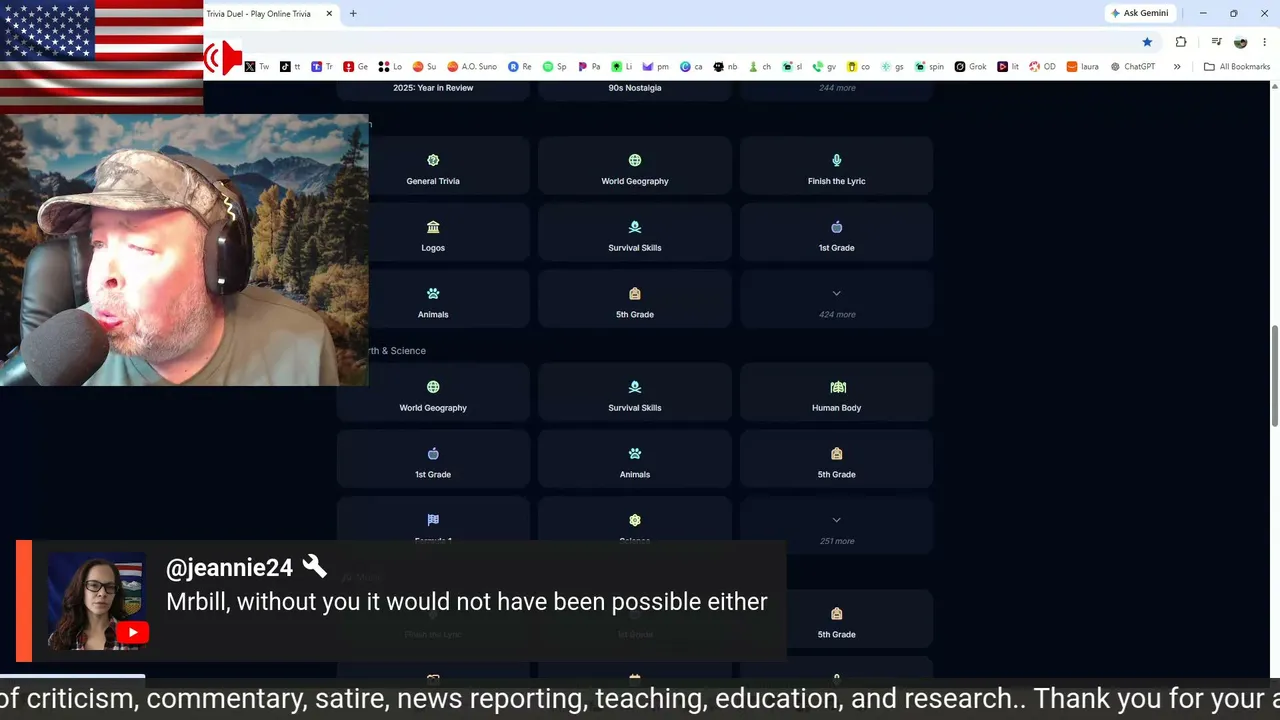Open the Extensions puzzle icon
The image size is (1280, 720).
pyautogui.click(x=1181, y=42)
